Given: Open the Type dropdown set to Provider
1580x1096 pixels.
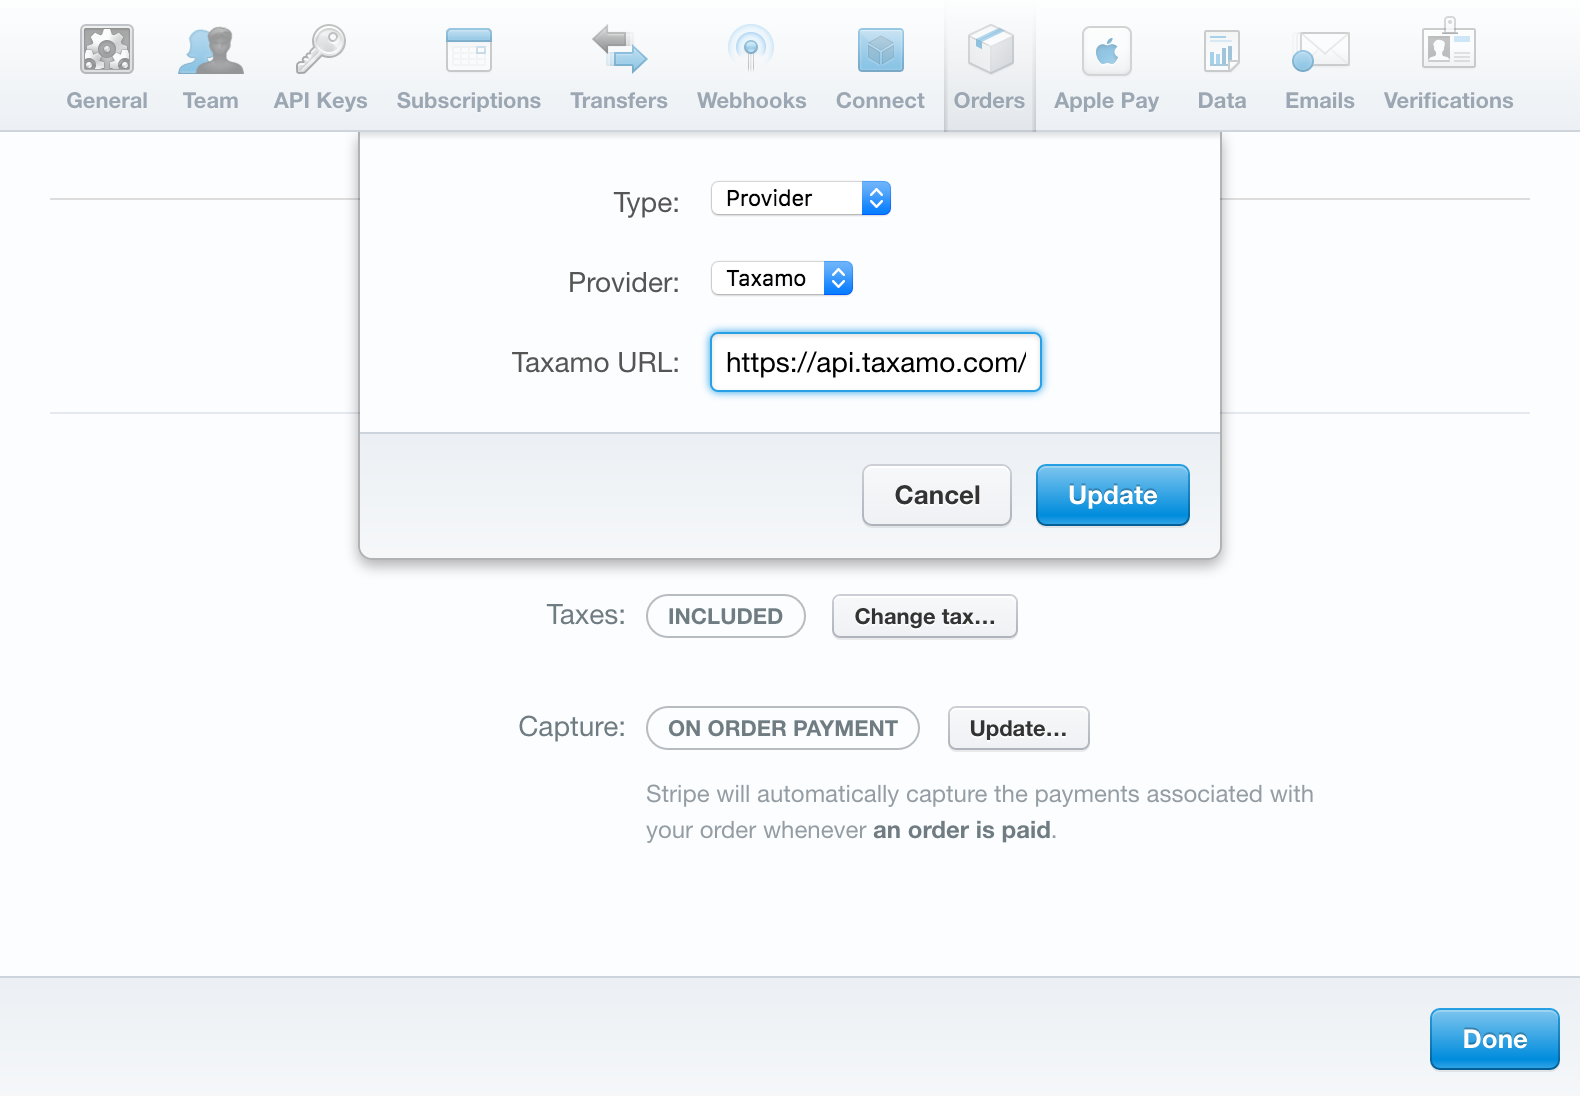Looking at the screenshot, I should coord(801,198).
